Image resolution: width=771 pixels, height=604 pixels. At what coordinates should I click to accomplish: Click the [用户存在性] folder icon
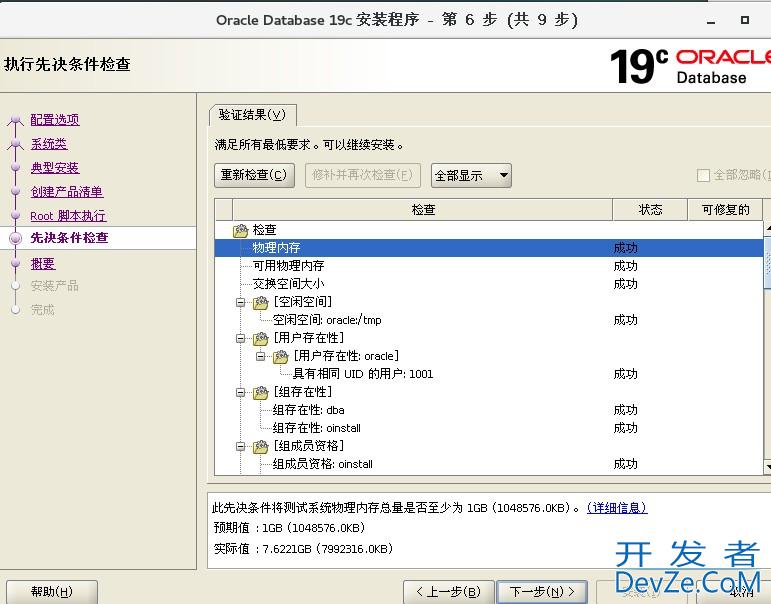pos(261,338)
